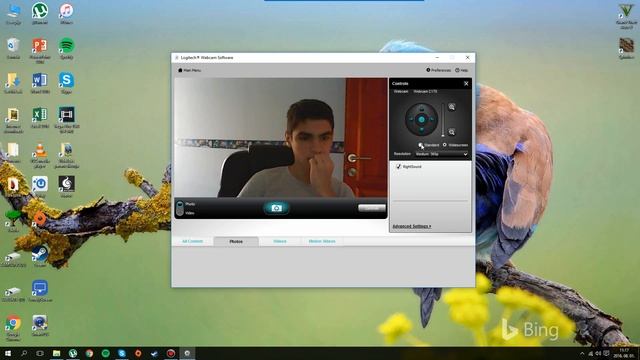Viewport: 640px width, 360px height.
Task: Zoom in the webcam with the upper magnifier
Action: (x=451, y=107)
